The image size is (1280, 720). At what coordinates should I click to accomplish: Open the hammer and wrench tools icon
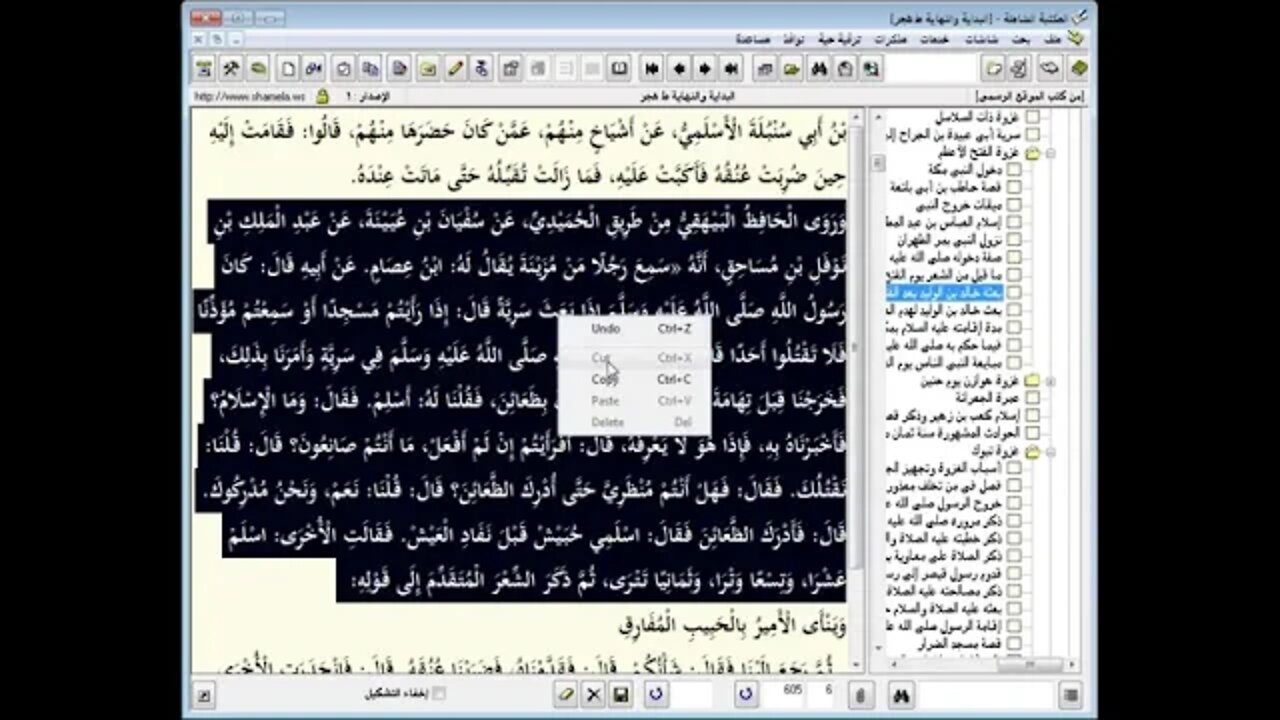click(x=231, y=69)
